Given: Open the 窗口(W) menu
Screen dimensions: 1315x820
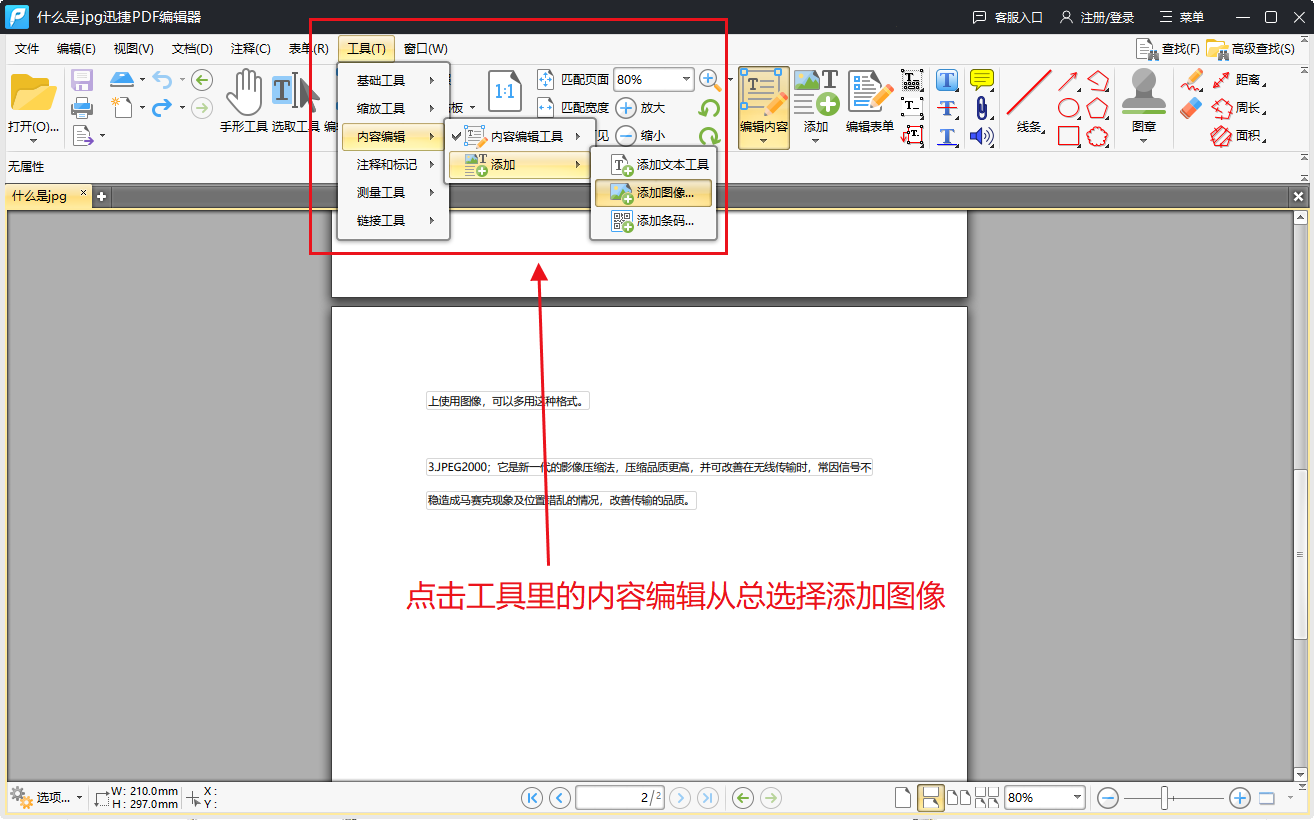Looking at the screenshot, I should pyautogui.click(x=426, y=48).
